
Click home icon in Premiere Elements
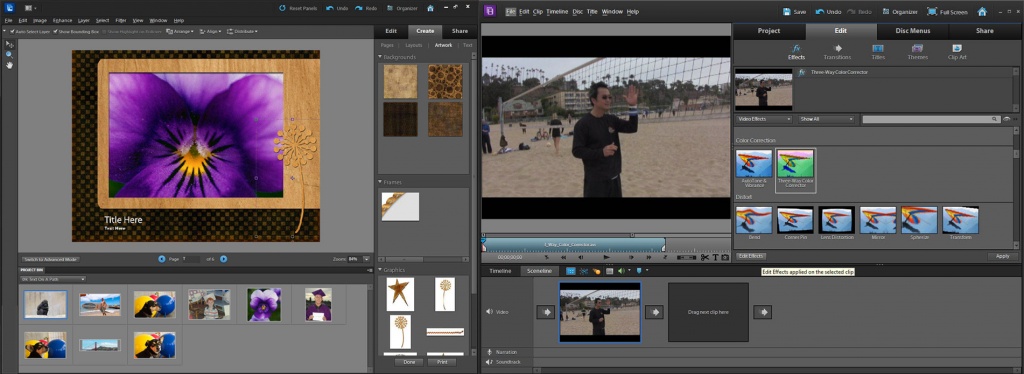click(x=982, y=12)
